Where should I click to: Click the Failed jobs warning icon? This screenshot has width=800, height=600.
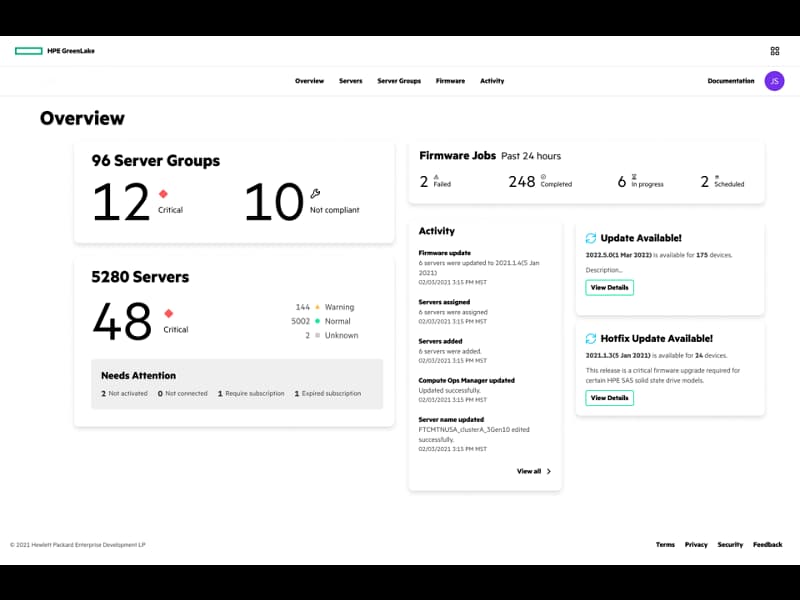tap(436, 177)
